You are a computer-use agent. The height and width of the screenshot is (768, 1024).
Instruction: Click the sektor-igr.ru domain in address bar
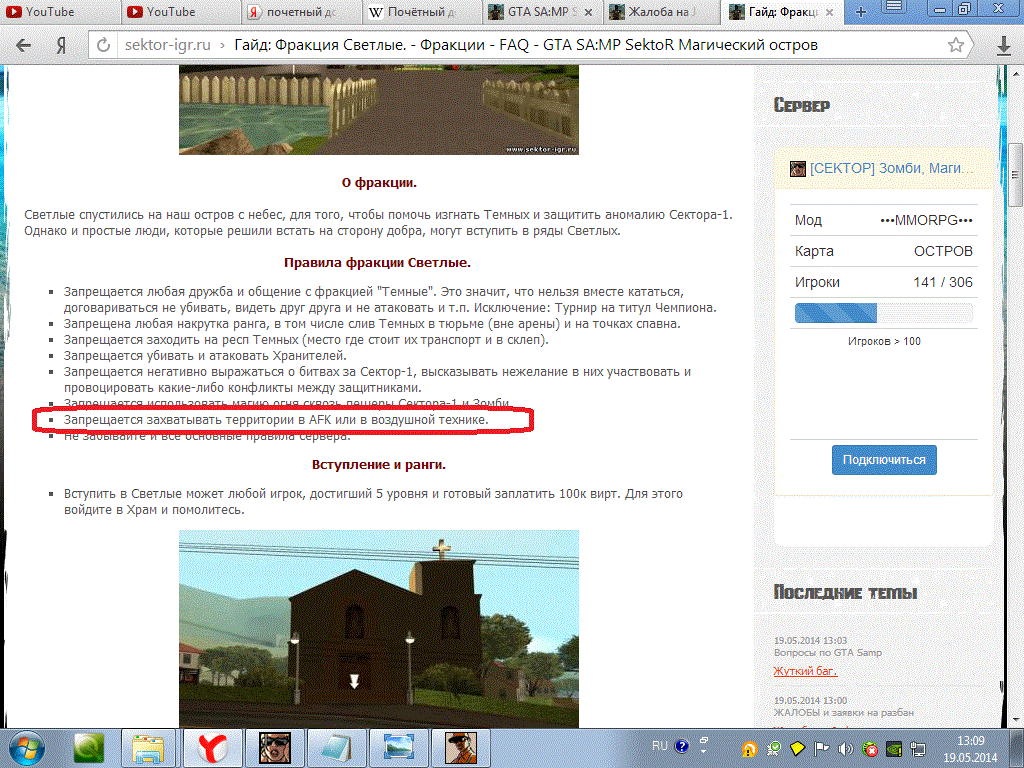168,45
